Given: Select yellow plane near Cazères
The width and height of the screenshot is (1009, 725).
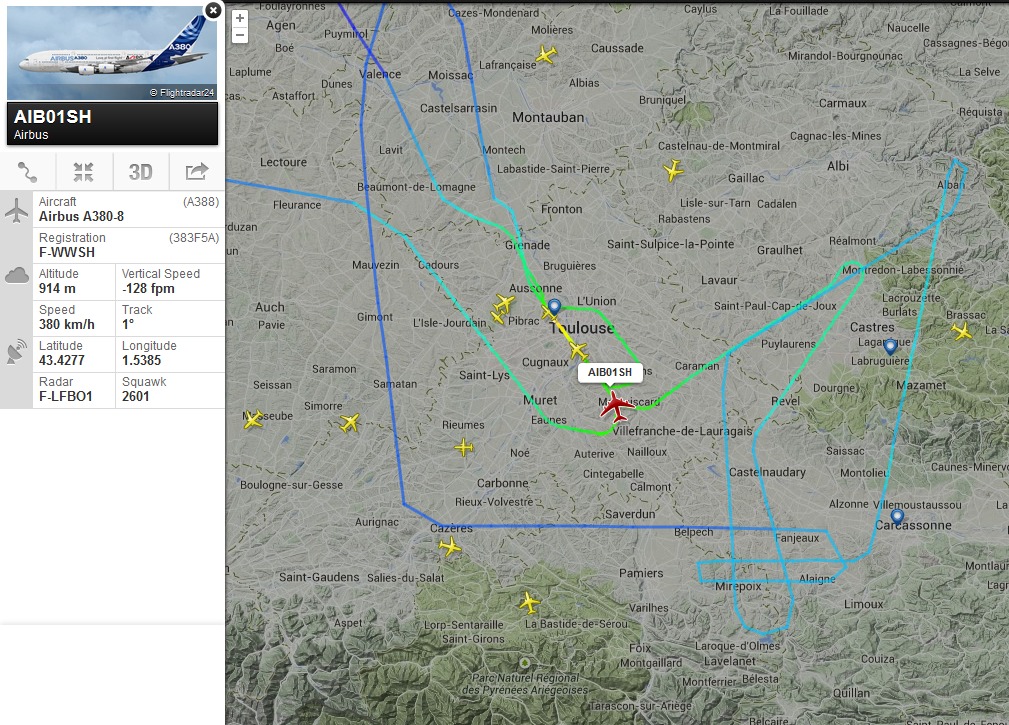Looking at the screenshot, I should (x=450, y=547).
